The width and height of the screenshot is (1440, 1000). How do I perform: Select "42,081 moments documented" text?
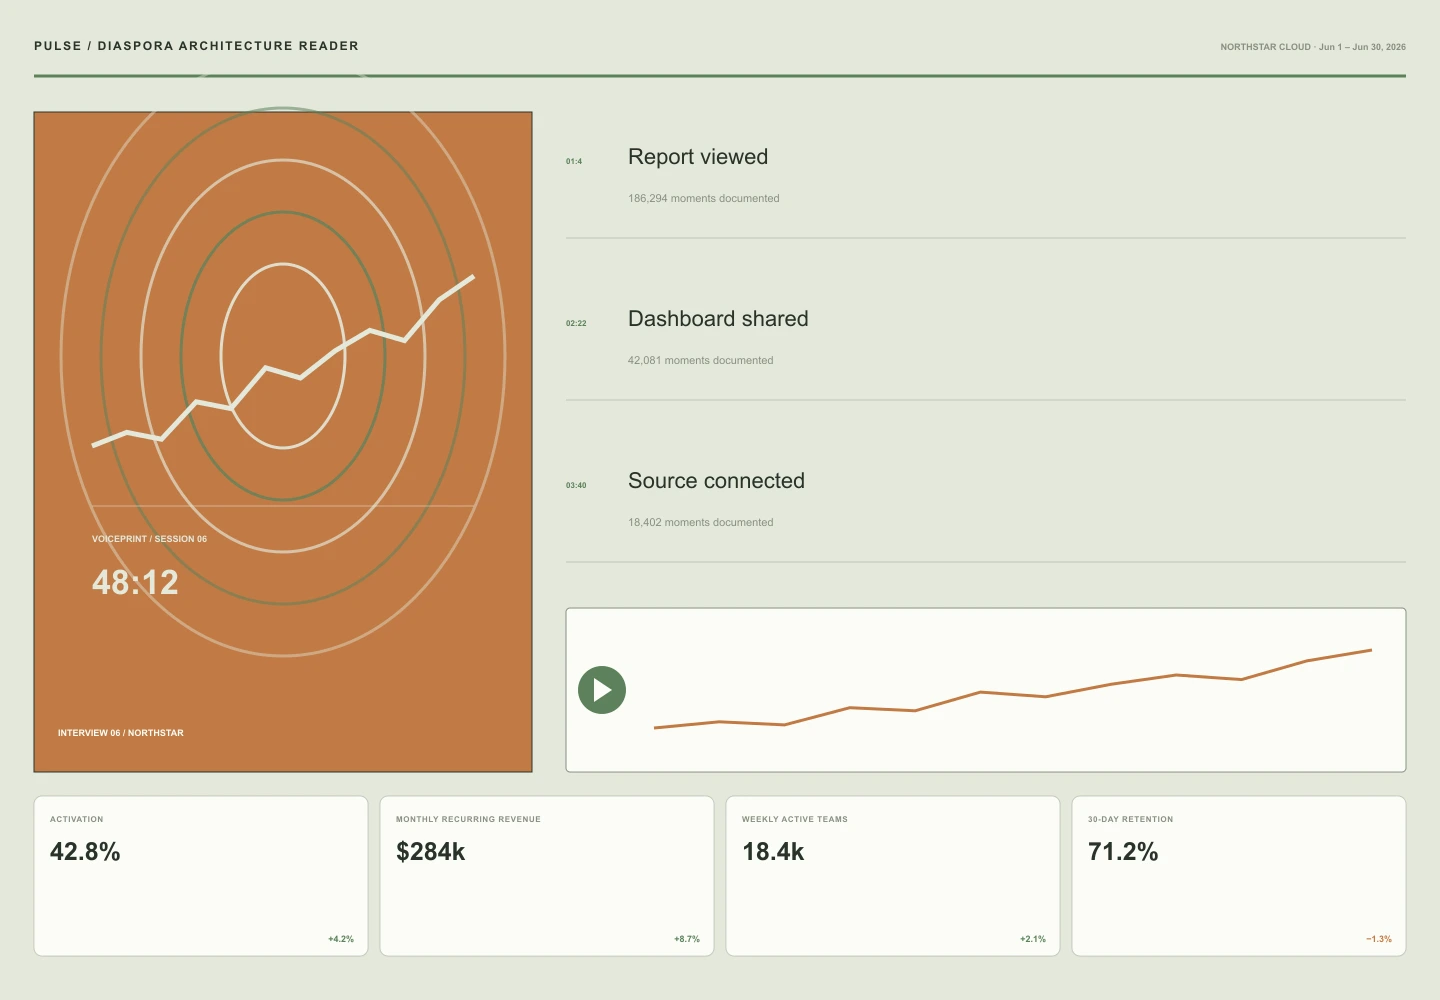700,360
